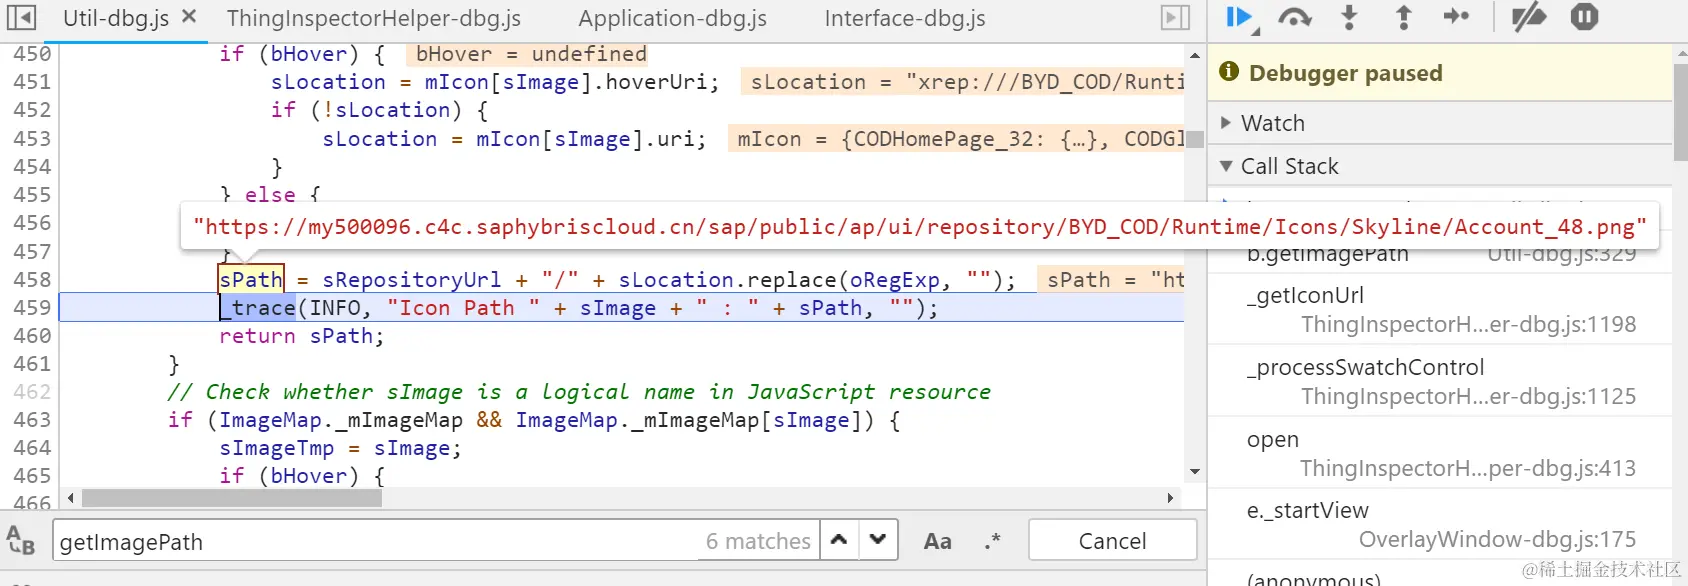Screen dimensions: 1688x586
Task: Click the ImageMap._mImageMap condition line
Action: tap(534, 420)
